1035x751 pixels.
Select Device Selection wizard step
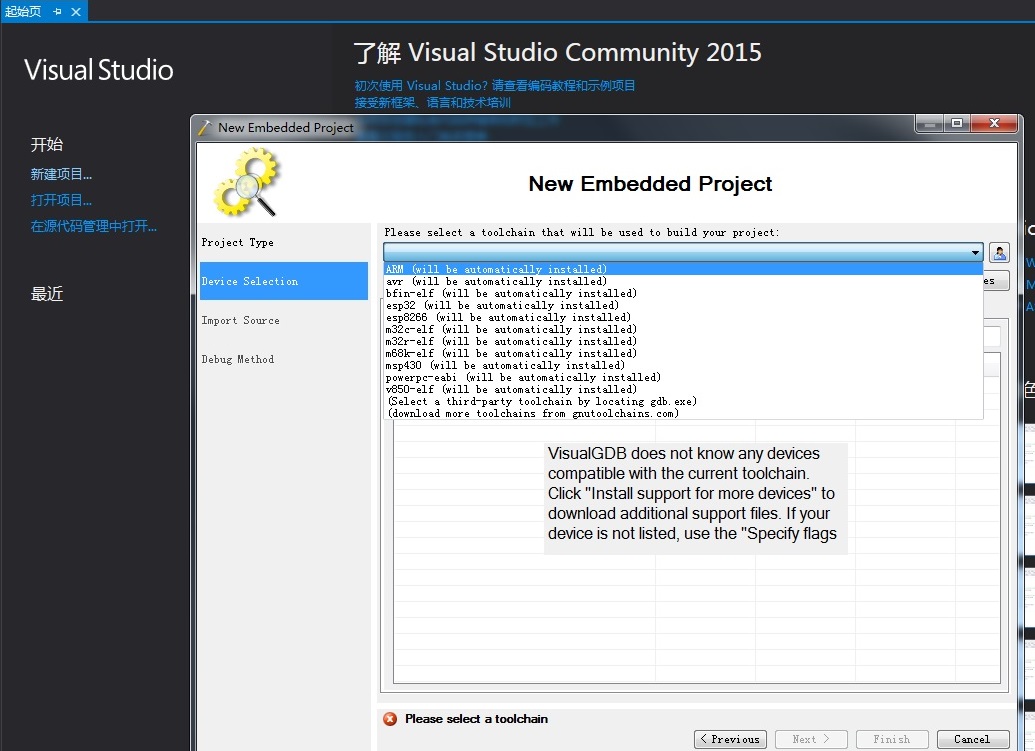click(284, 281)
